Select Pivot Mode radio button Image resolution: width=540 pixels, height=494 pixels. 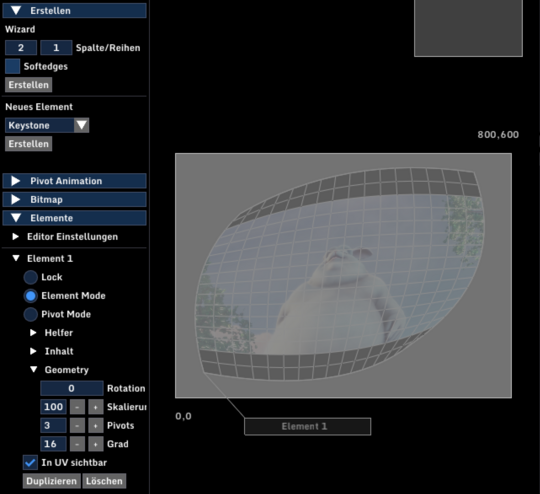(31, 314)
